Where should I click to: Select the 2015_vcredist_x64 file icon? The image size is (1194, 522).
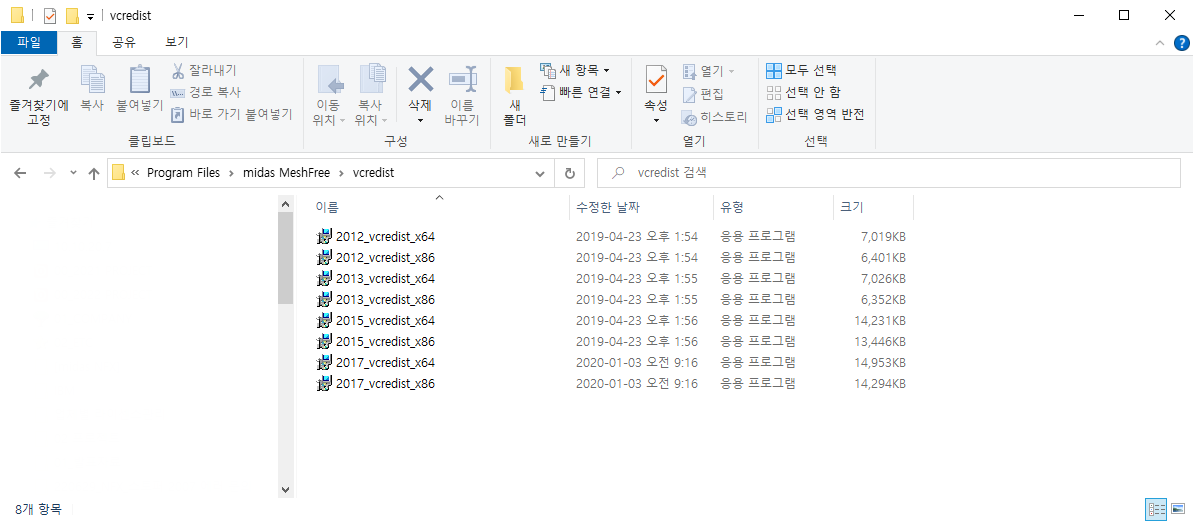(325, 320)
